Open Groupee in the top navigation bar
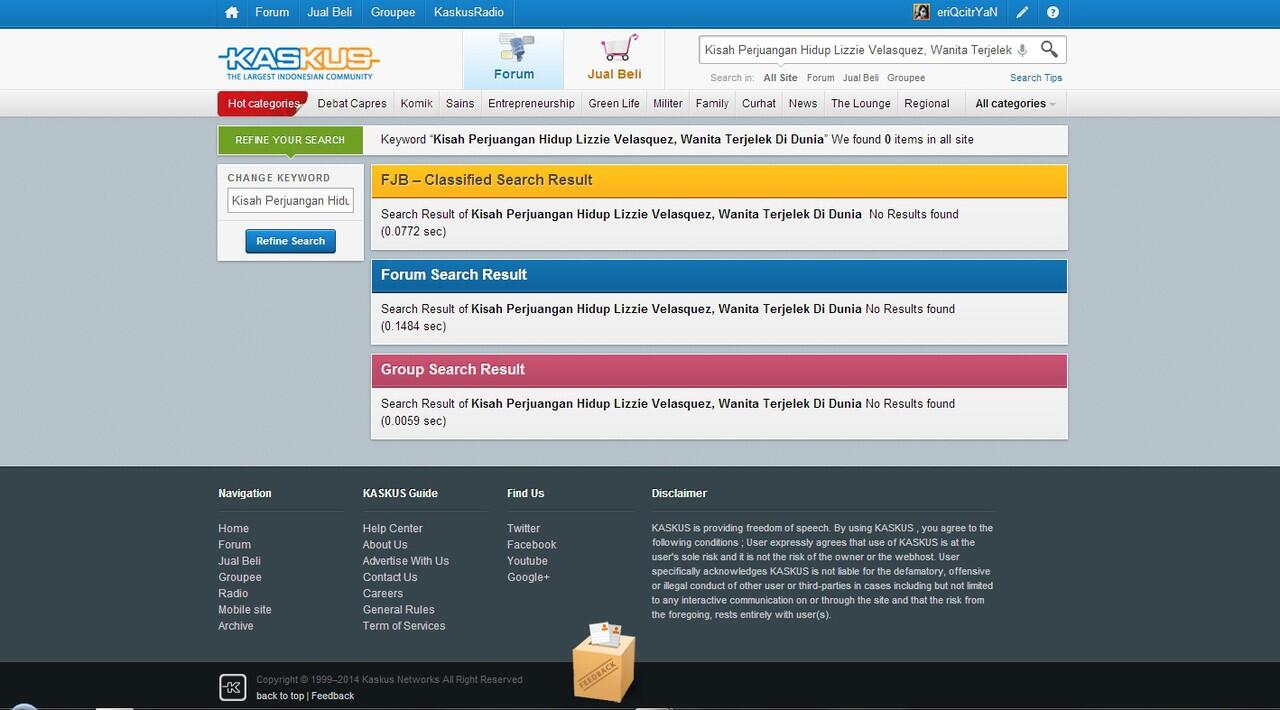 (393, 13)
